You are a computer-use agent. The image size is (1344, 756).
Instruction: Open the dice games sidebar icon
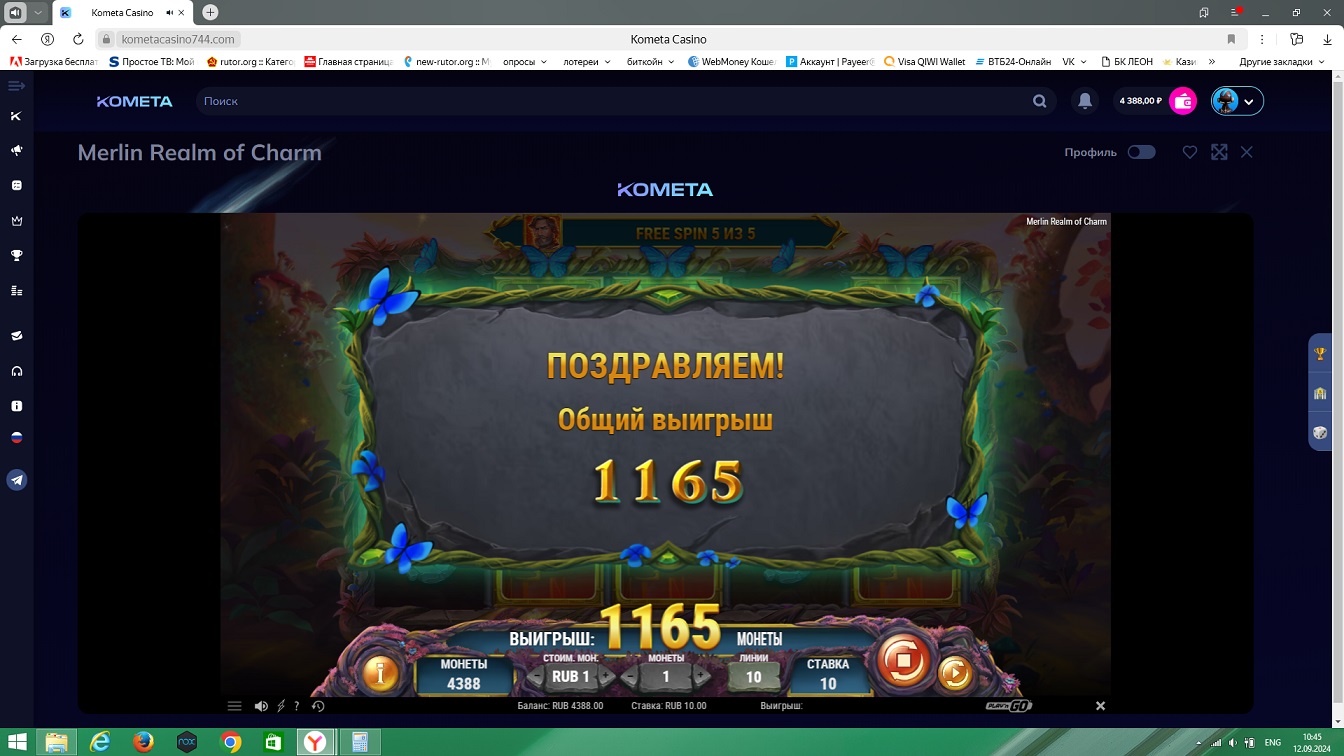16,186
